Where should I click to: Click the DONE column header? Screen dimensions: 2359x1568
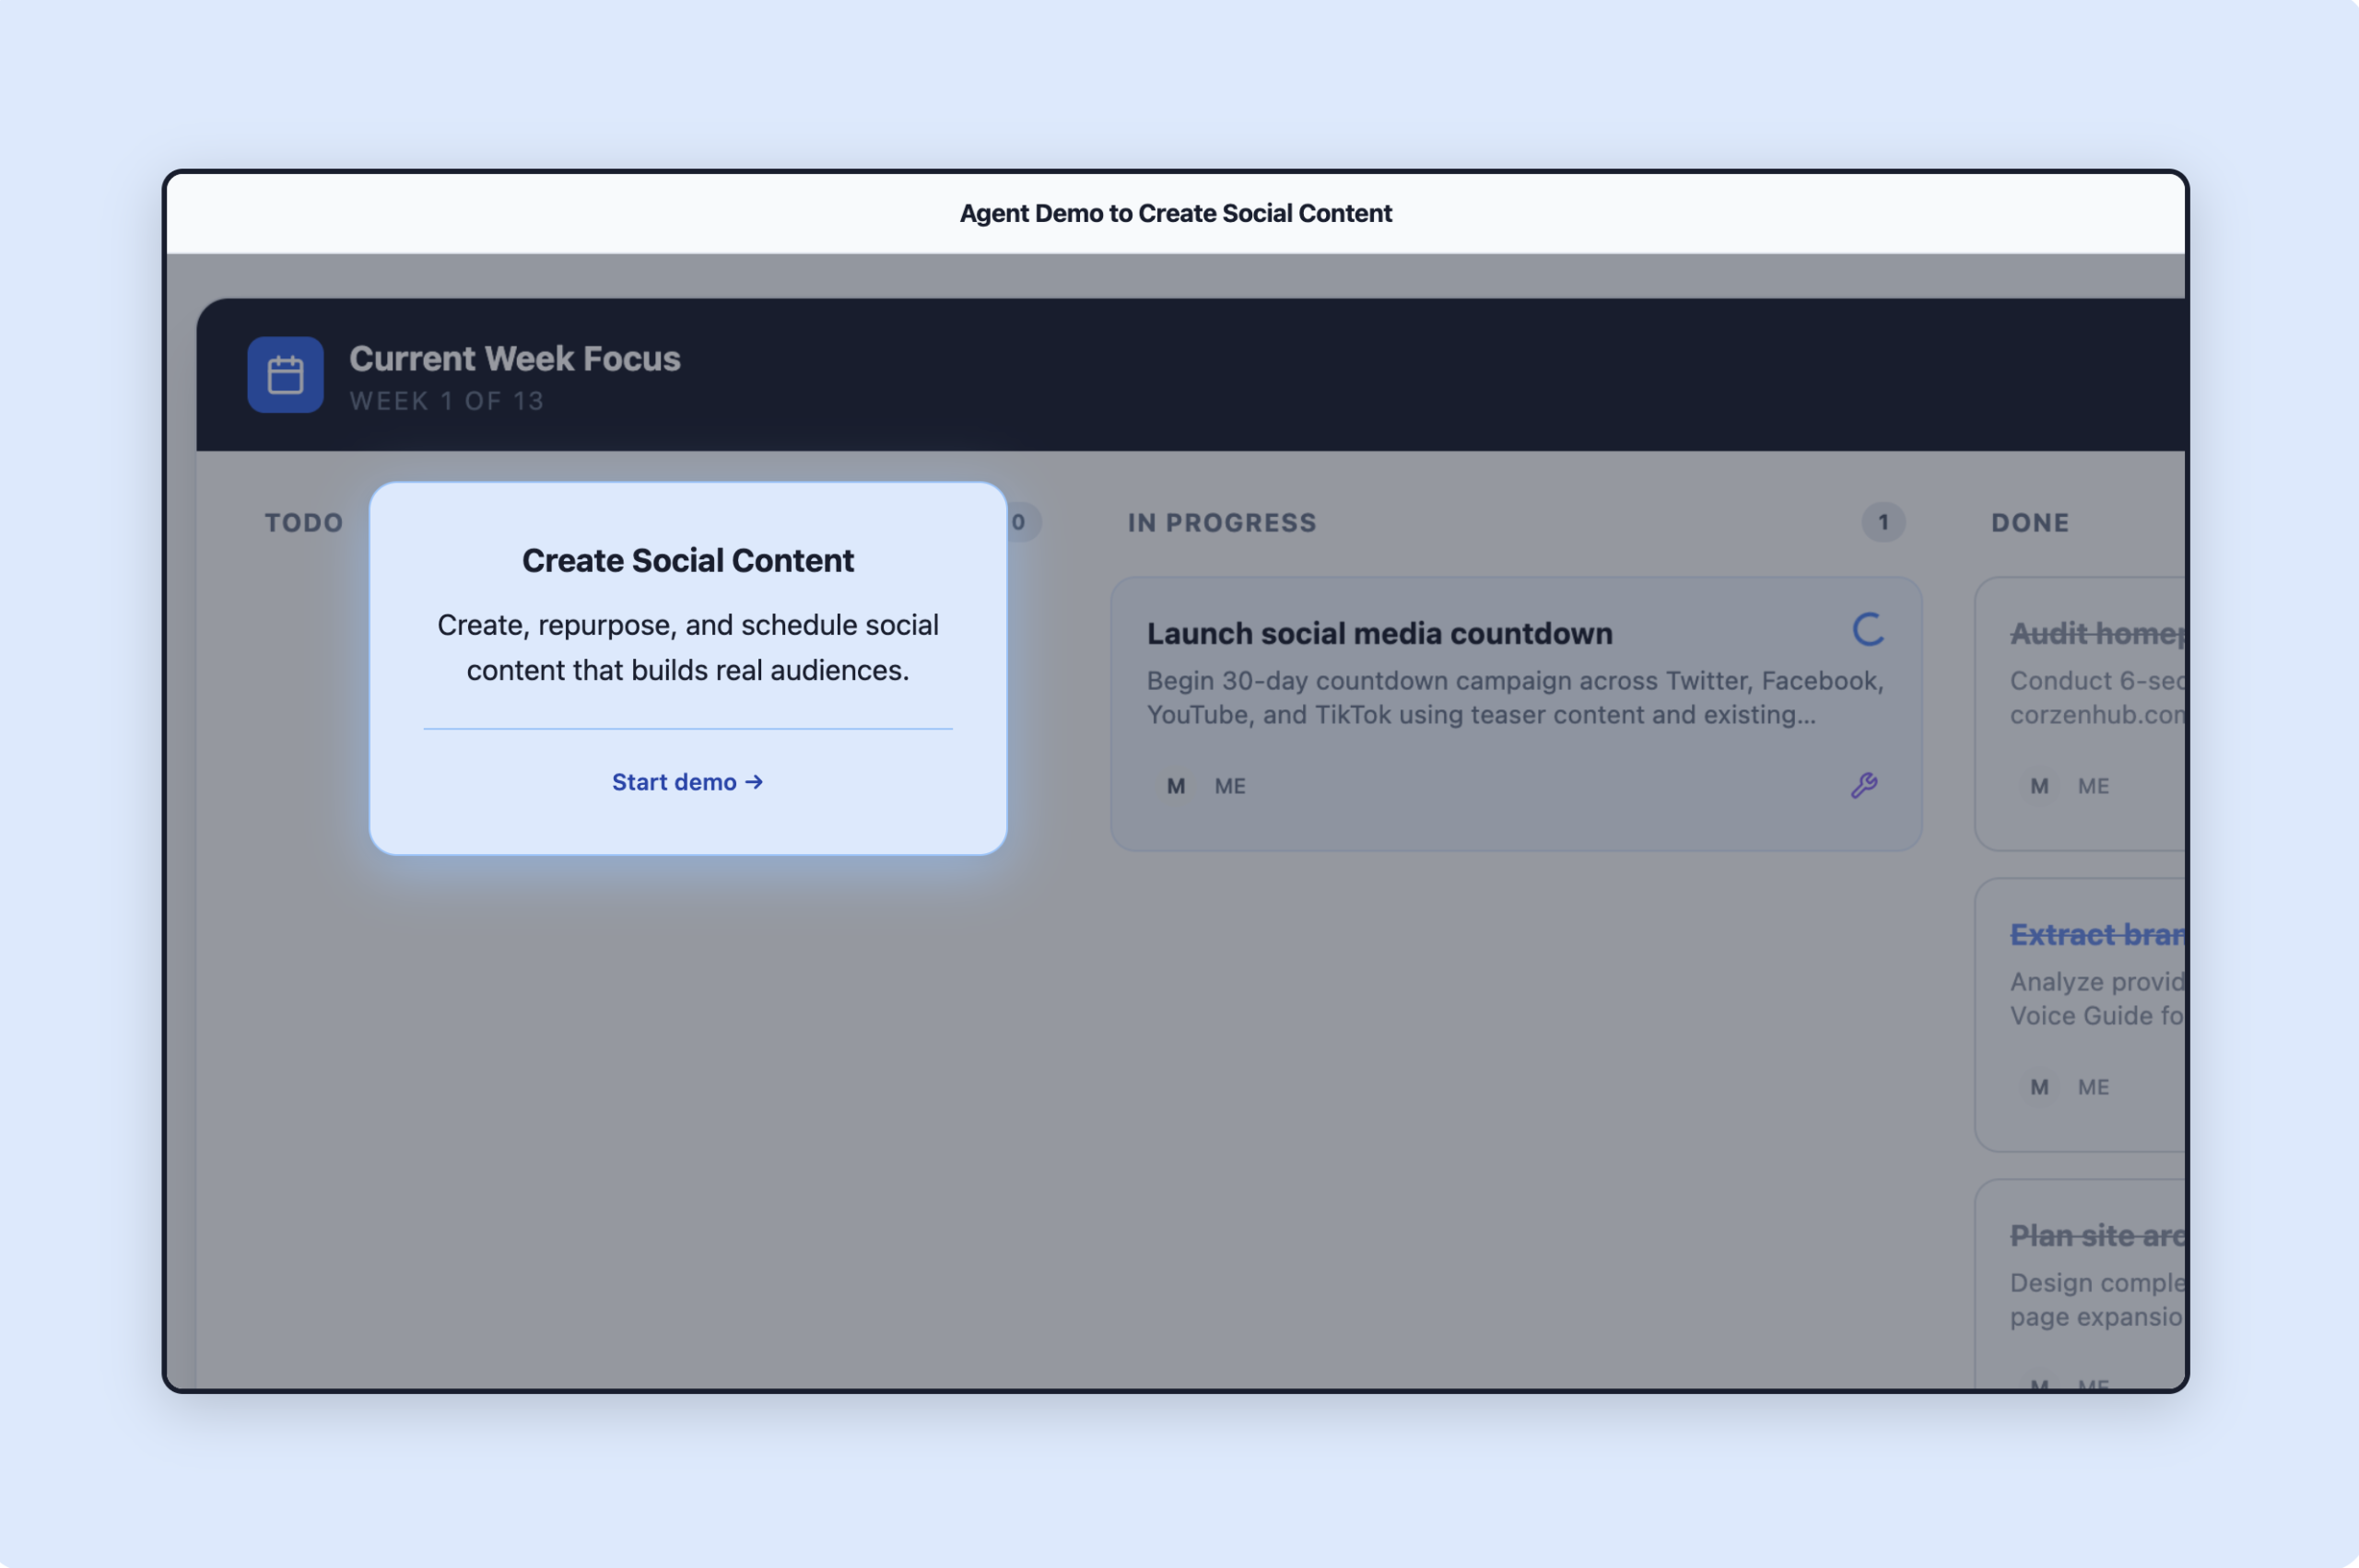[2029, 522]
